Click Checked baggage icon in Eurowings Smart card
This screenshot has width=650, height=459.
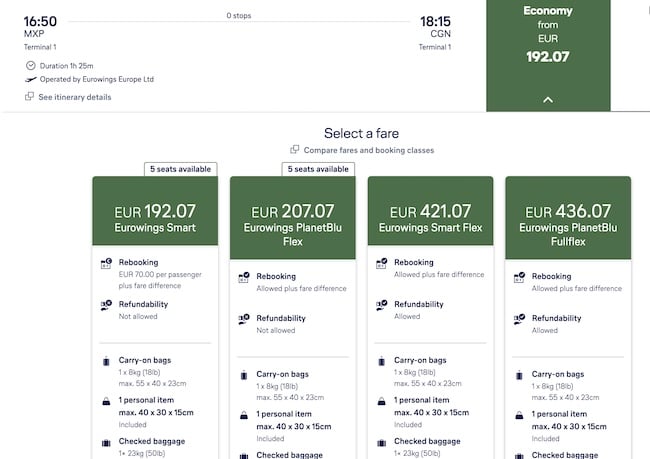click(x=106, y=444)
